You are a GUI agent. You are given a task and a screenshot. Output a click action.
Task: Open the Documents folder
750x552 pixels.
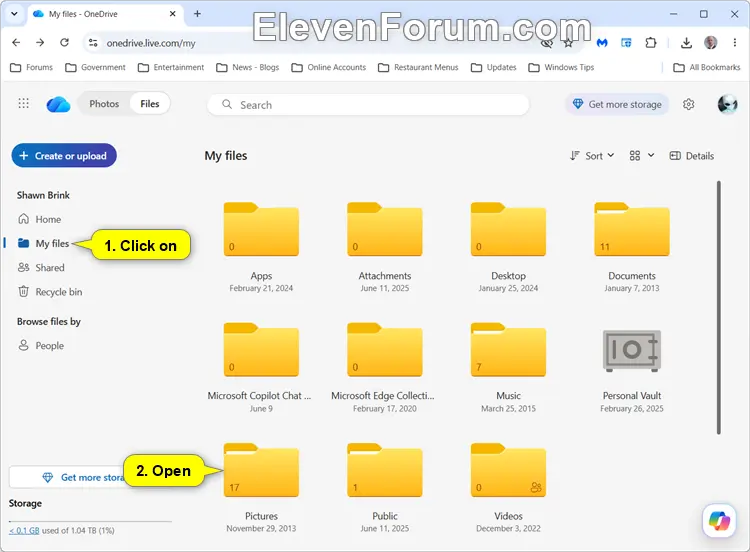631,230
